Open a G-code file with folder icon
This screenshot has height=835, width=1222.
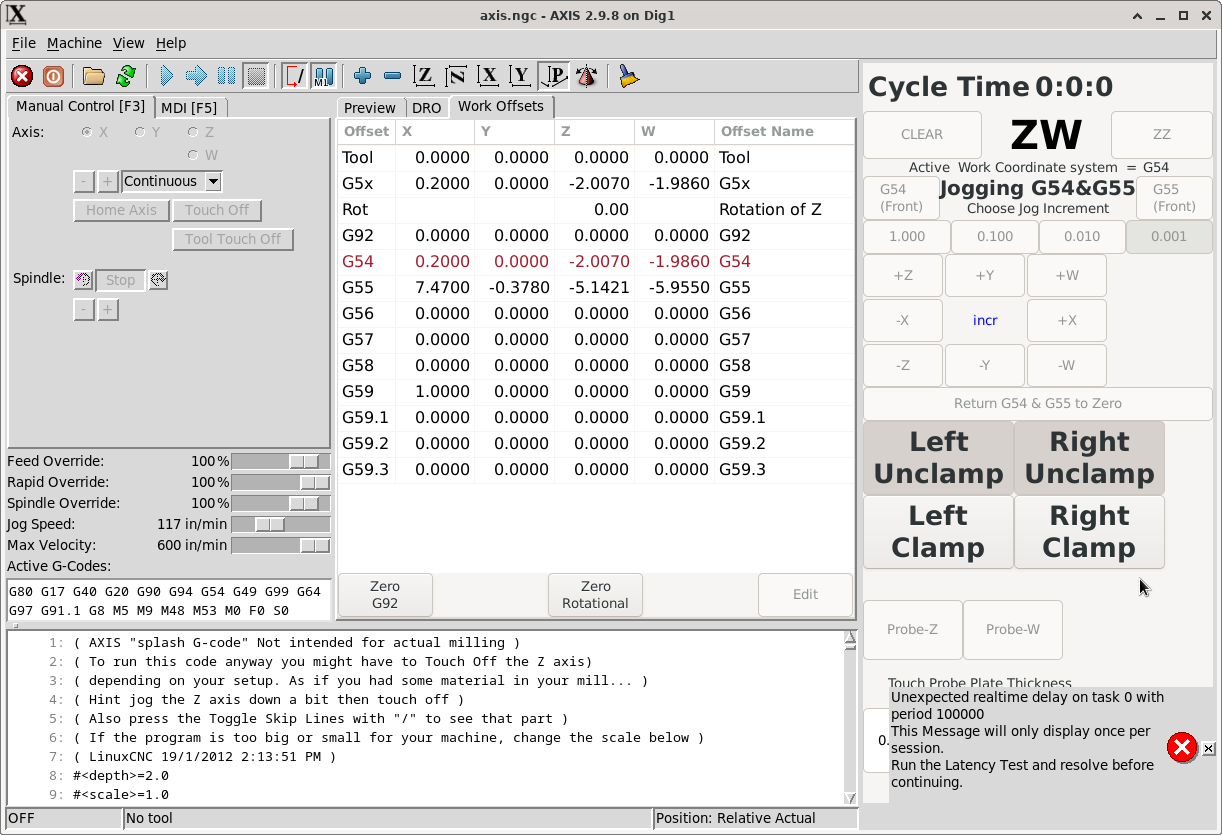coord(94,76)
